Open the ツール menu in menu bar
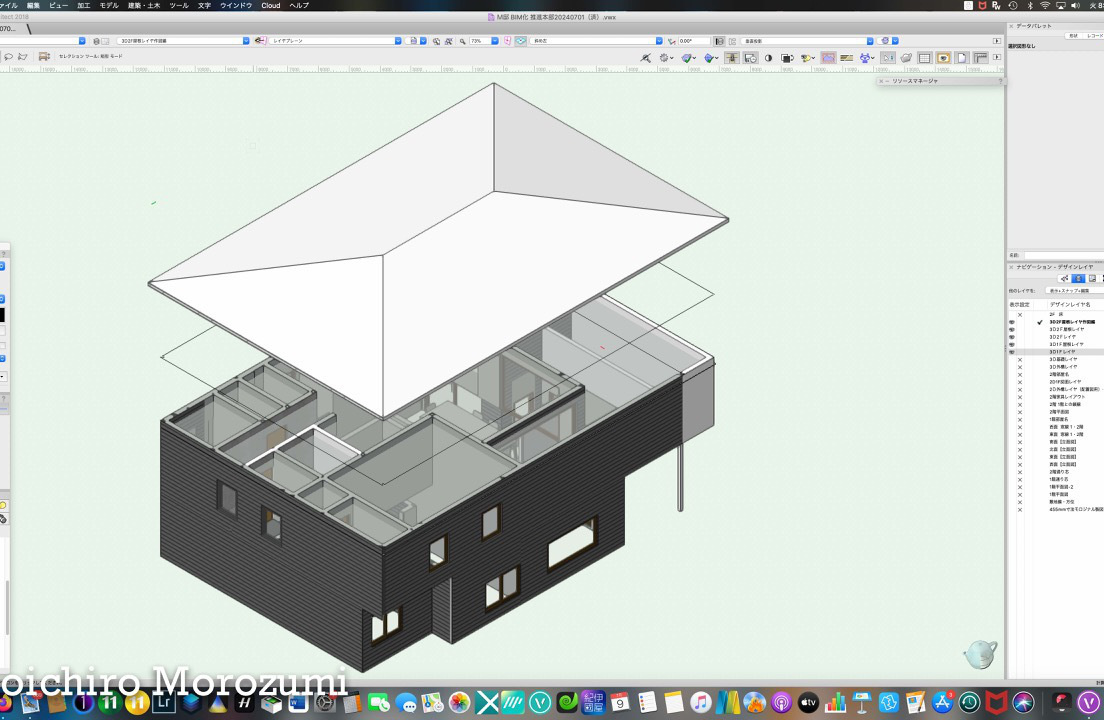This screenshot has width=1104, height=720. coord(179,5)
